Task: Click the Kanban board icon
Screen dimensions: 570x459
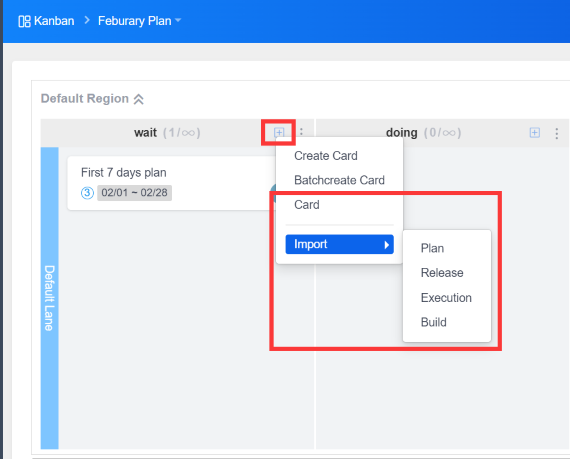Action: (24, 21)
